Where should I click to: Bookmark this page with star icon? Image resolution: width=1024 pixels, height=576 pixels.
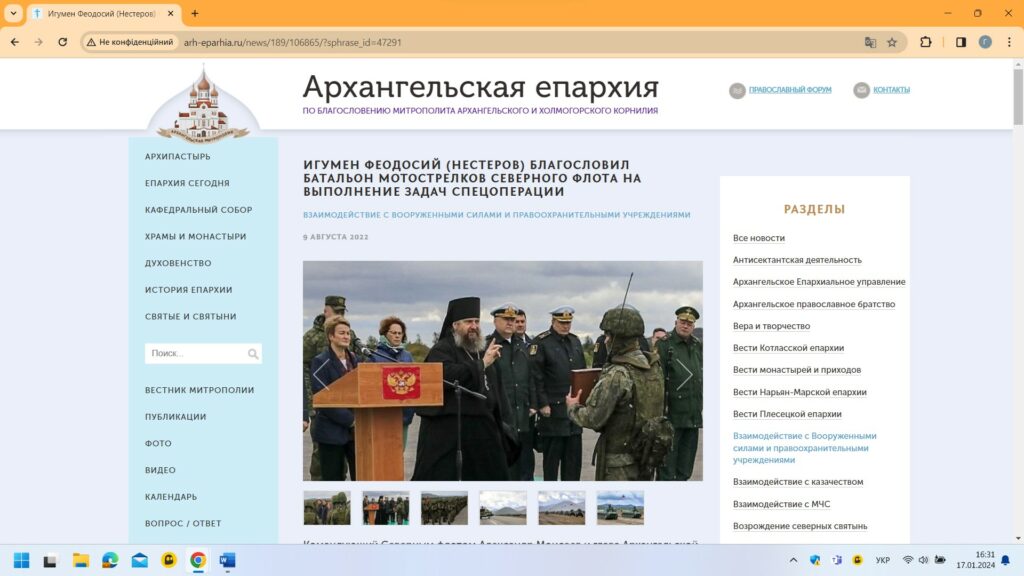pyautogui.click(x=892, y=42)
